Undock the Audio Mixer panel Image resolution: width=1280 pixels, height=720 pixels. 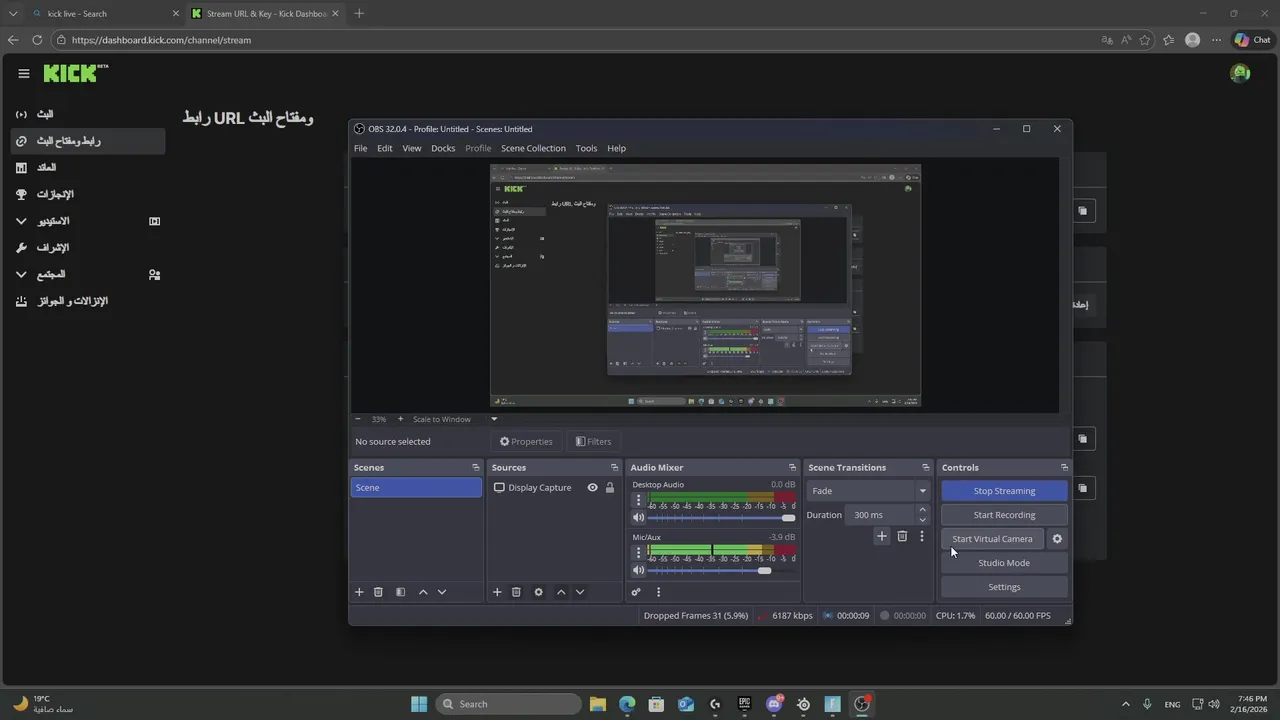pyautogui.click(x=792, y=467)
